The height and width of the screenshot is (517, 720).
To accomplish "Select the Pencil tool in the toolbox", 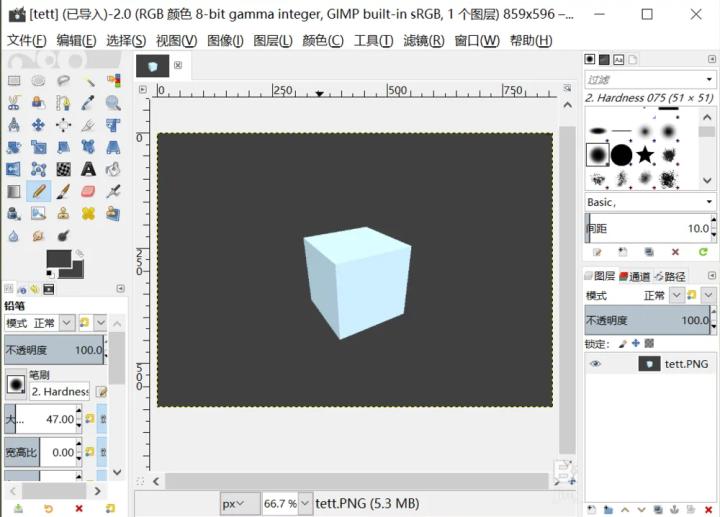I will [38, 191].
